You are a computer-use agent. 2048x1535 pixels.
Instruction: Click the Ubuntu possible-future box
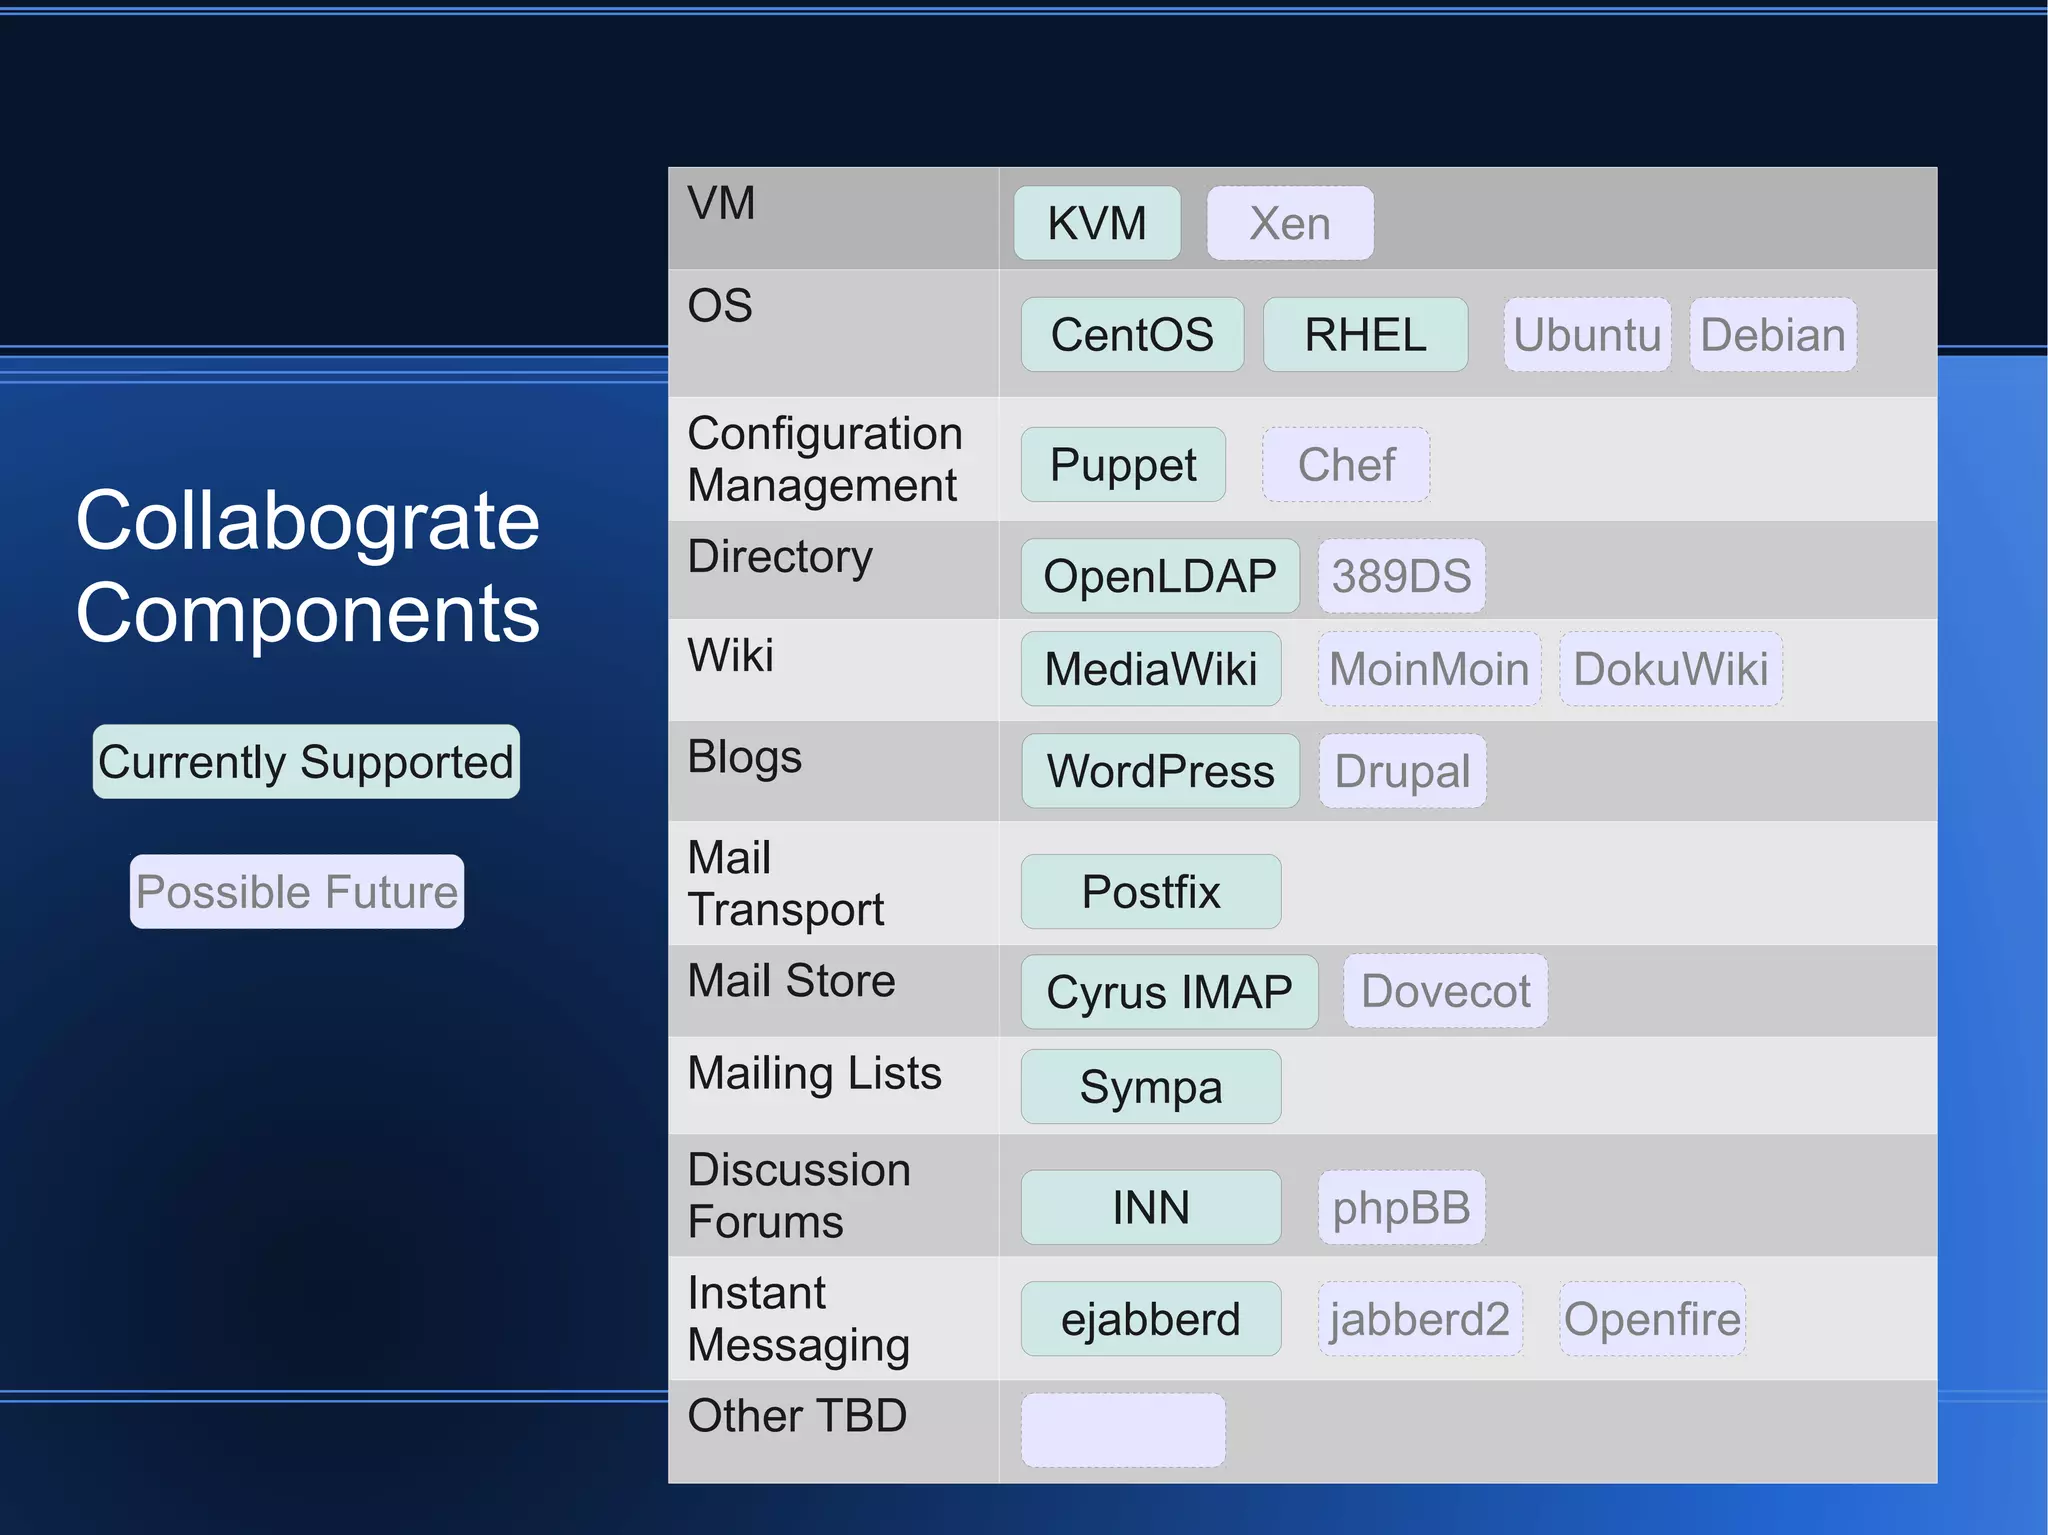[x=1587, y=335]
